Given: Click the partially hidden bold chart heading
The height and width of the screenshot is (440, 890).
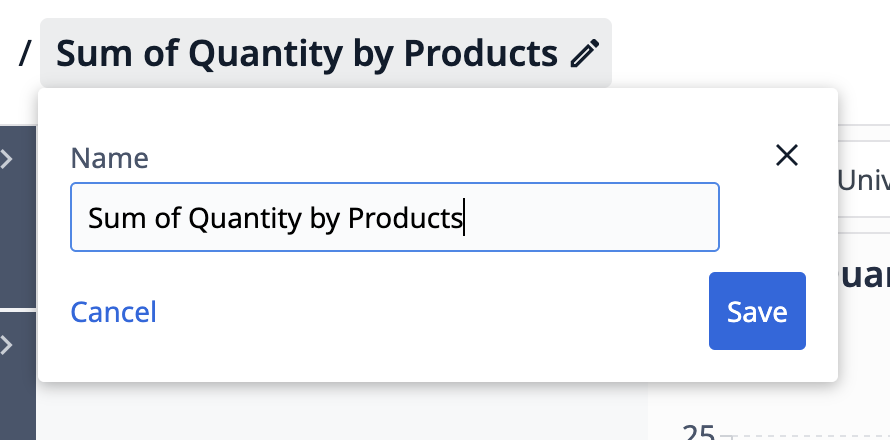Looking at the screenshot, I should pyautogui.click(x=864, y=275).
